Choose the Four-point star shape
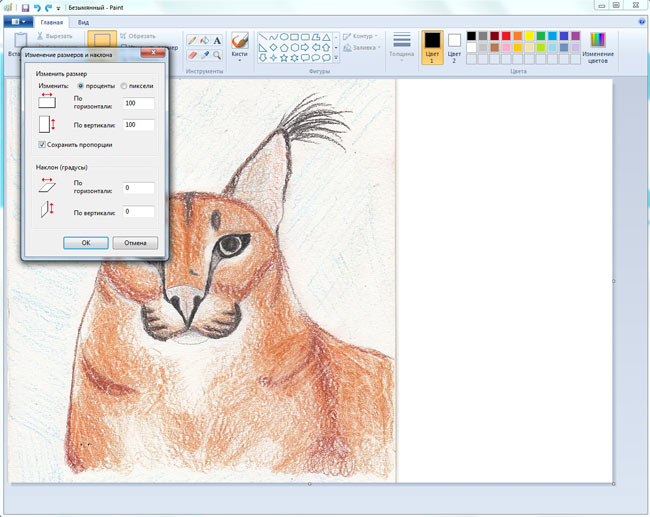The width and height of the screenshot is (650, 517). click(x=274, y=58)
